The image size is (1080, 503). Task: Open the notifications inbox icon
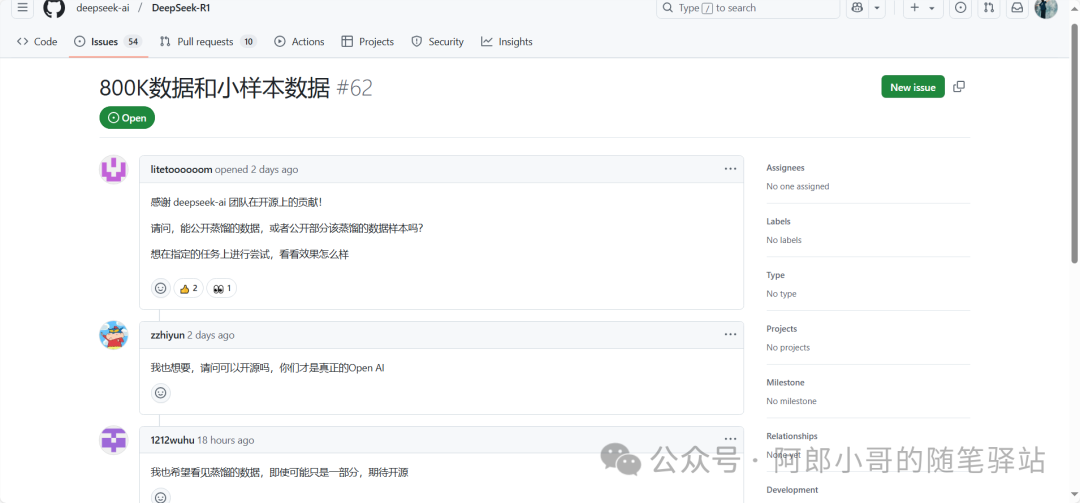click(x=1017, y=8)
